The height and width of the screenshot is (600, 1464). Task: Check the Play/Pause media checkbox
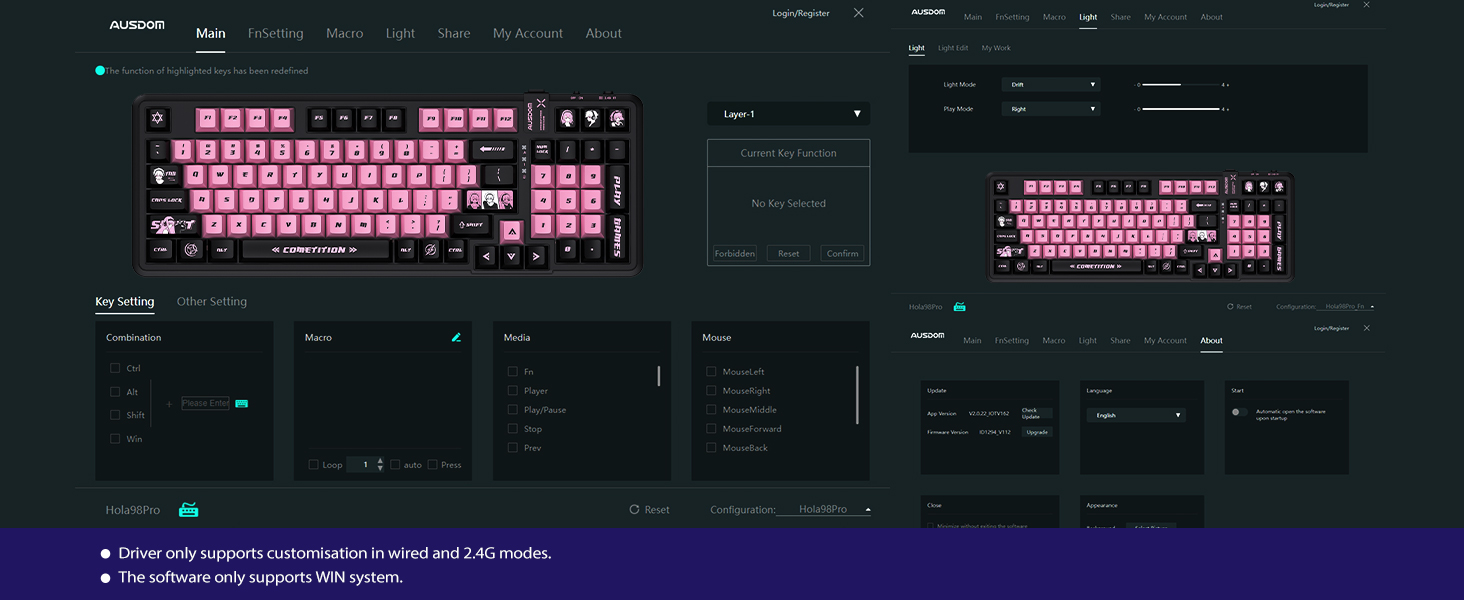(x=513, y=410)
